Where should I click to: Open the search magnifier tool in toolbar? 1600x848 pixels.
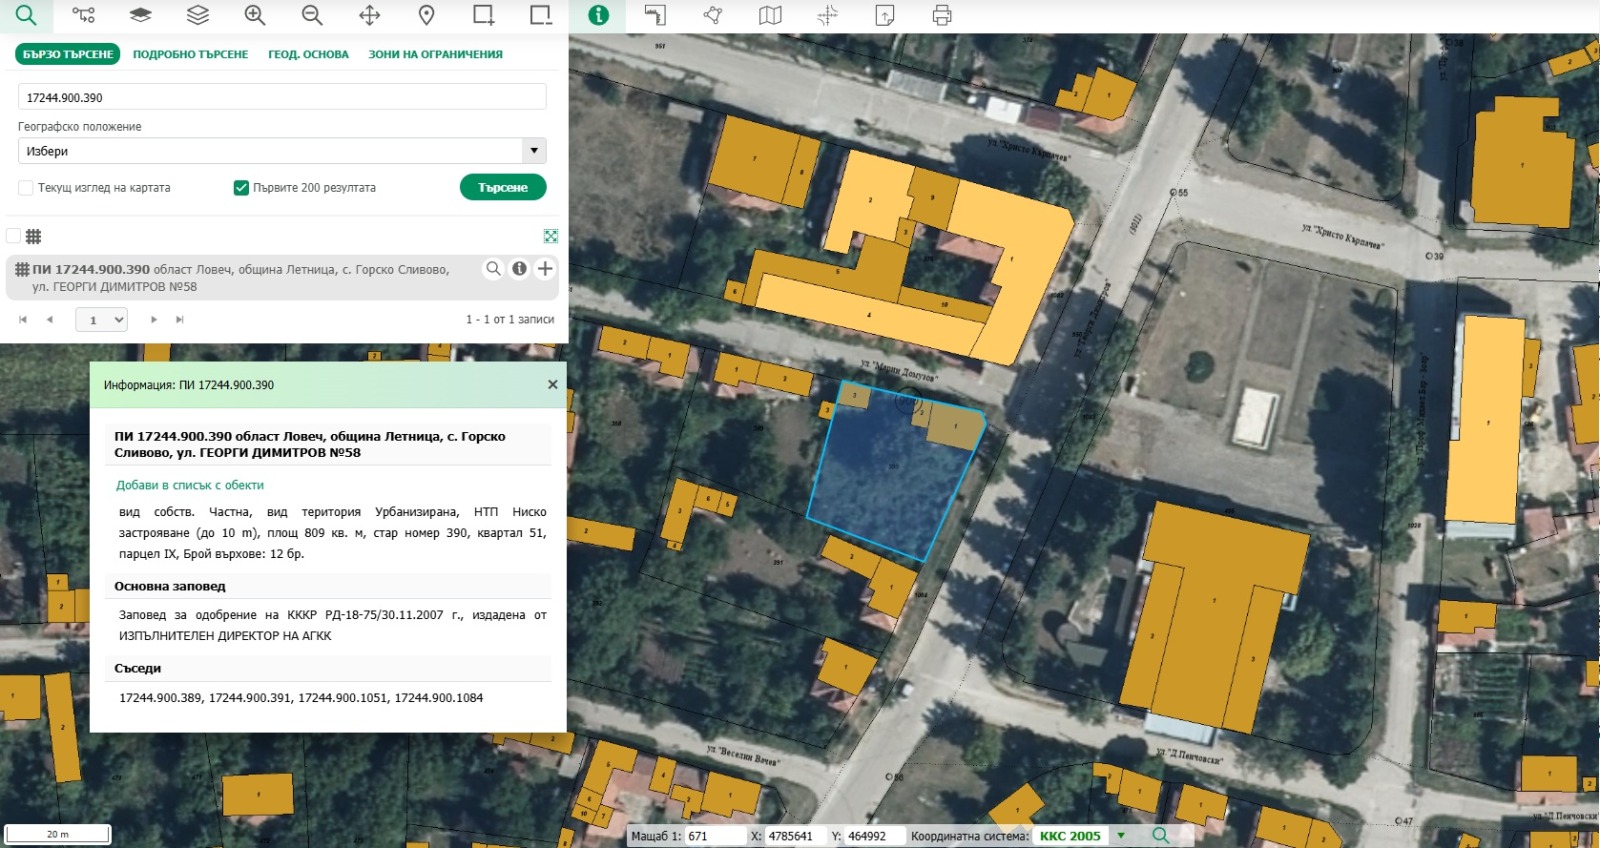26,15
